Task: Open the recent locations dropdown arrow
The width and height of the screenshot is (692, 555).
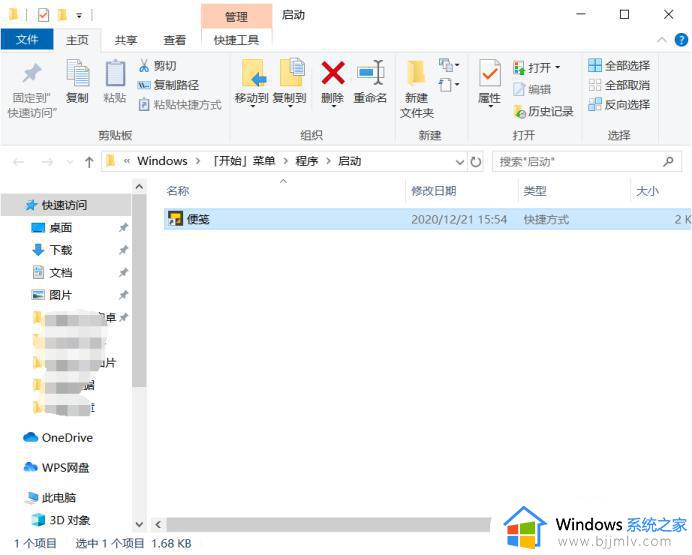Action: point(69,162)
